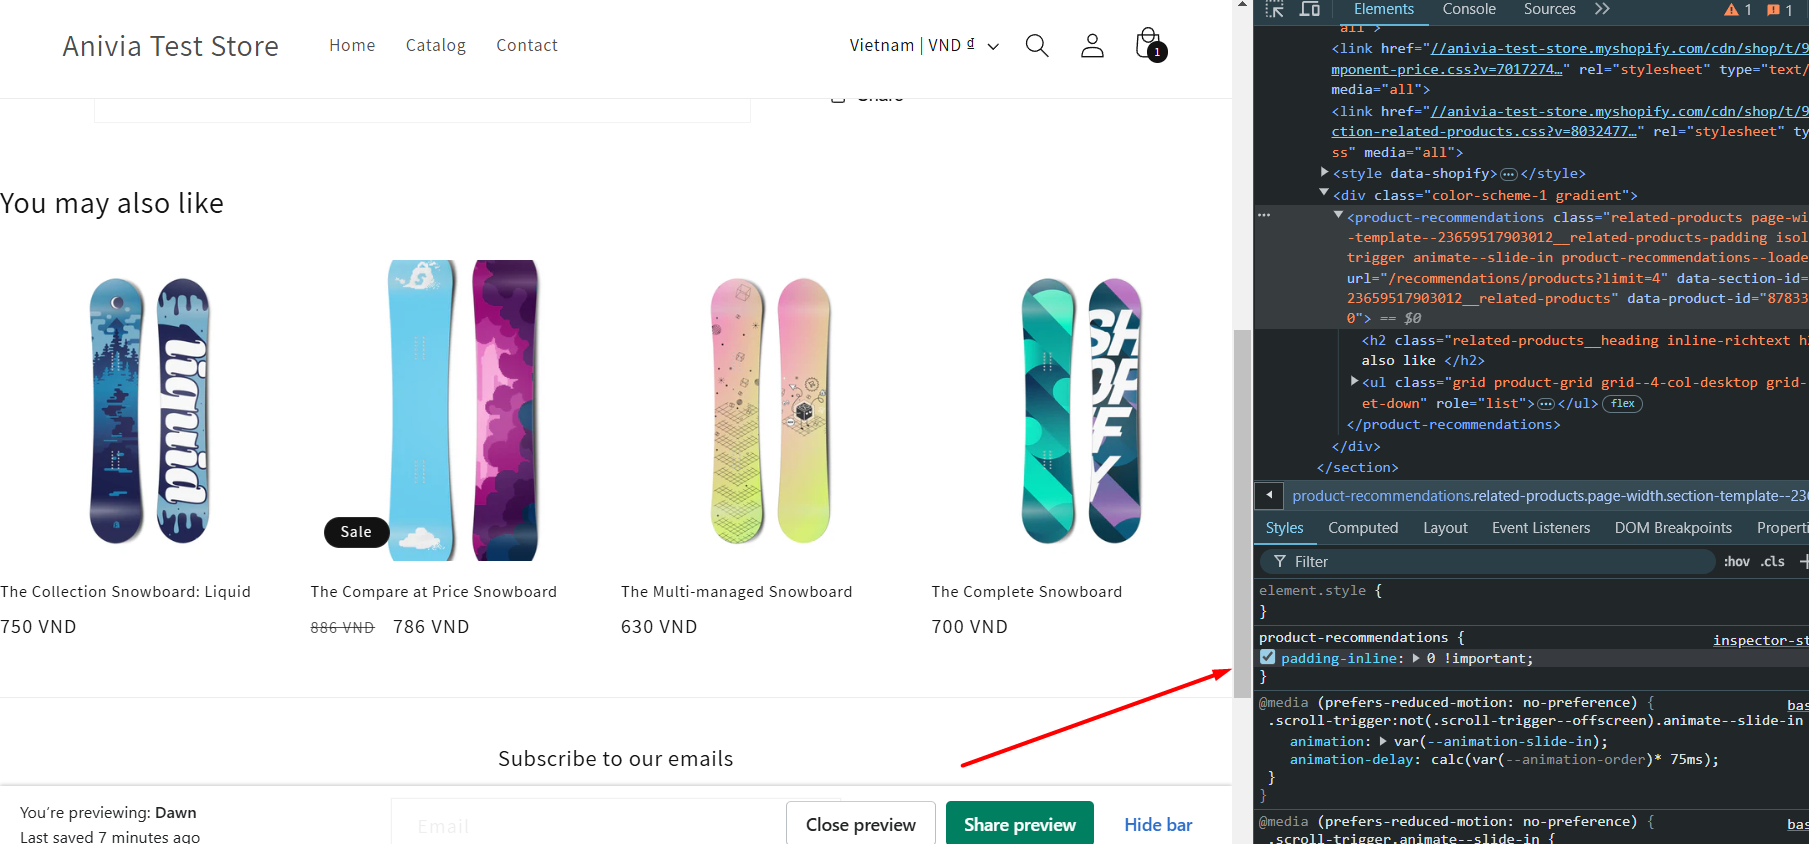Open the shopping cart icon
1809x844 pixels.
tap(1150, 45)
